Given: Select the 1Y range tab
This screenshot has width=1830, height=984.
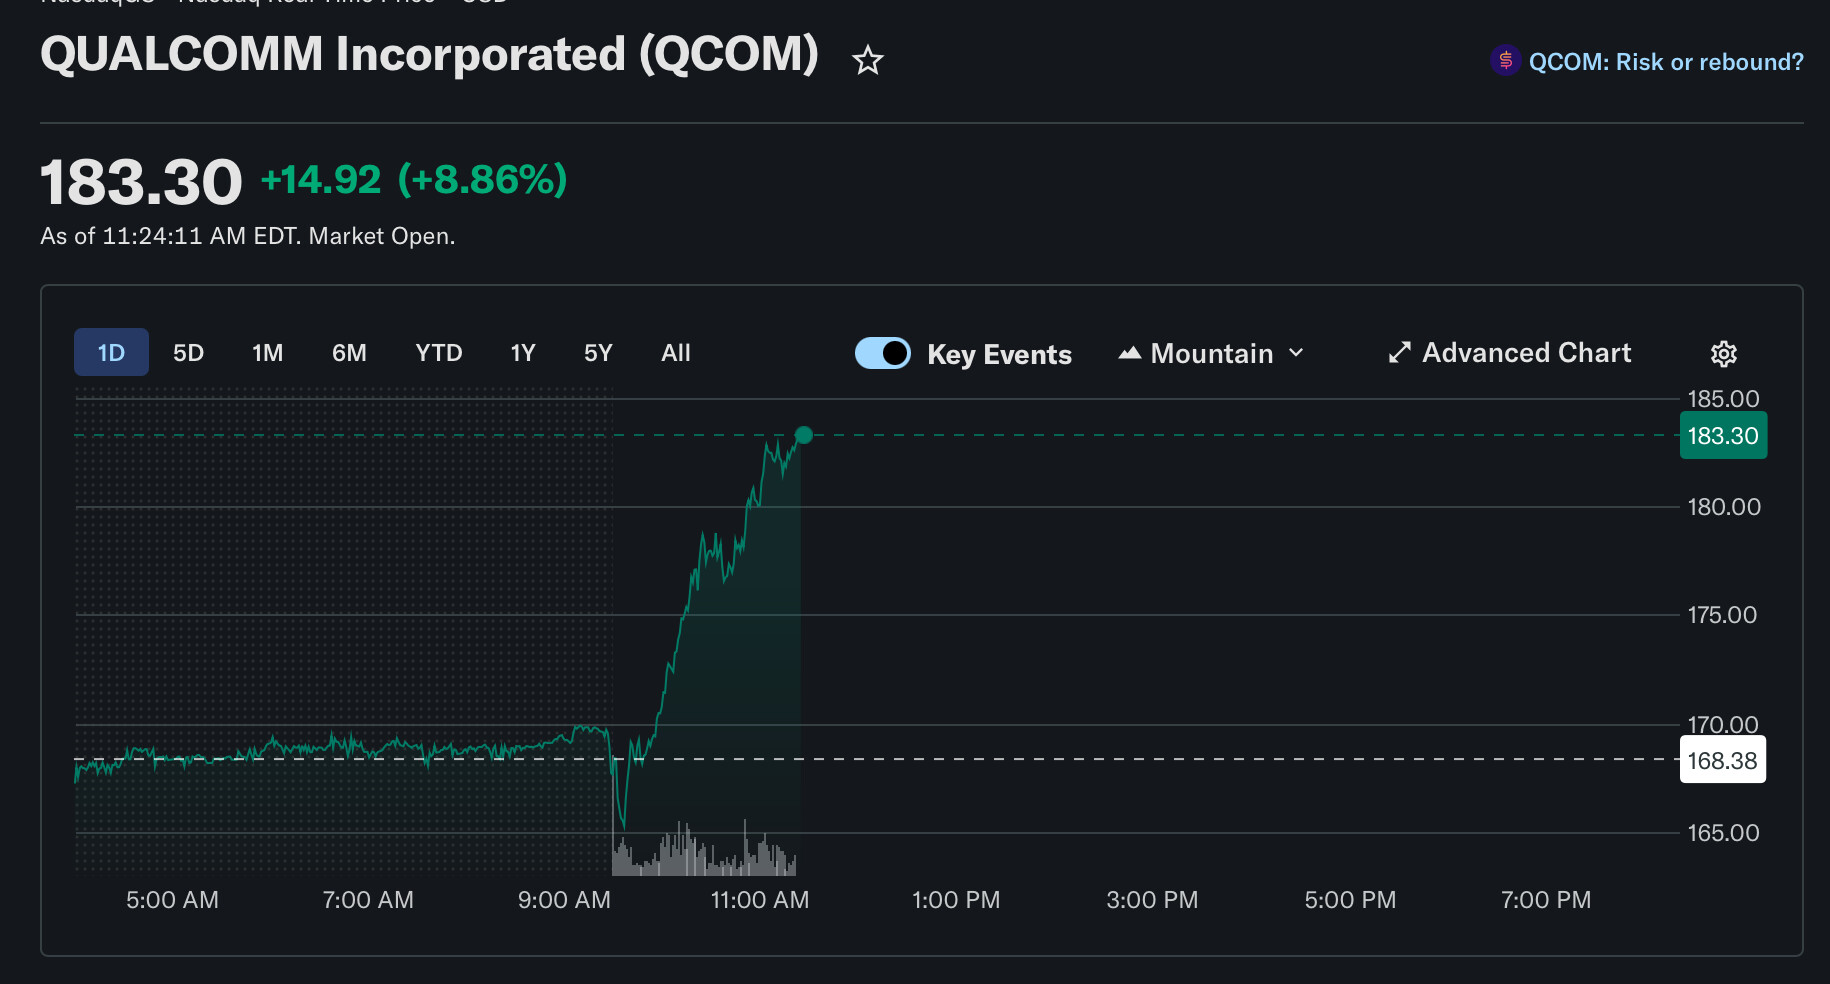Looking at the screenshot, I should coord(523,352).
